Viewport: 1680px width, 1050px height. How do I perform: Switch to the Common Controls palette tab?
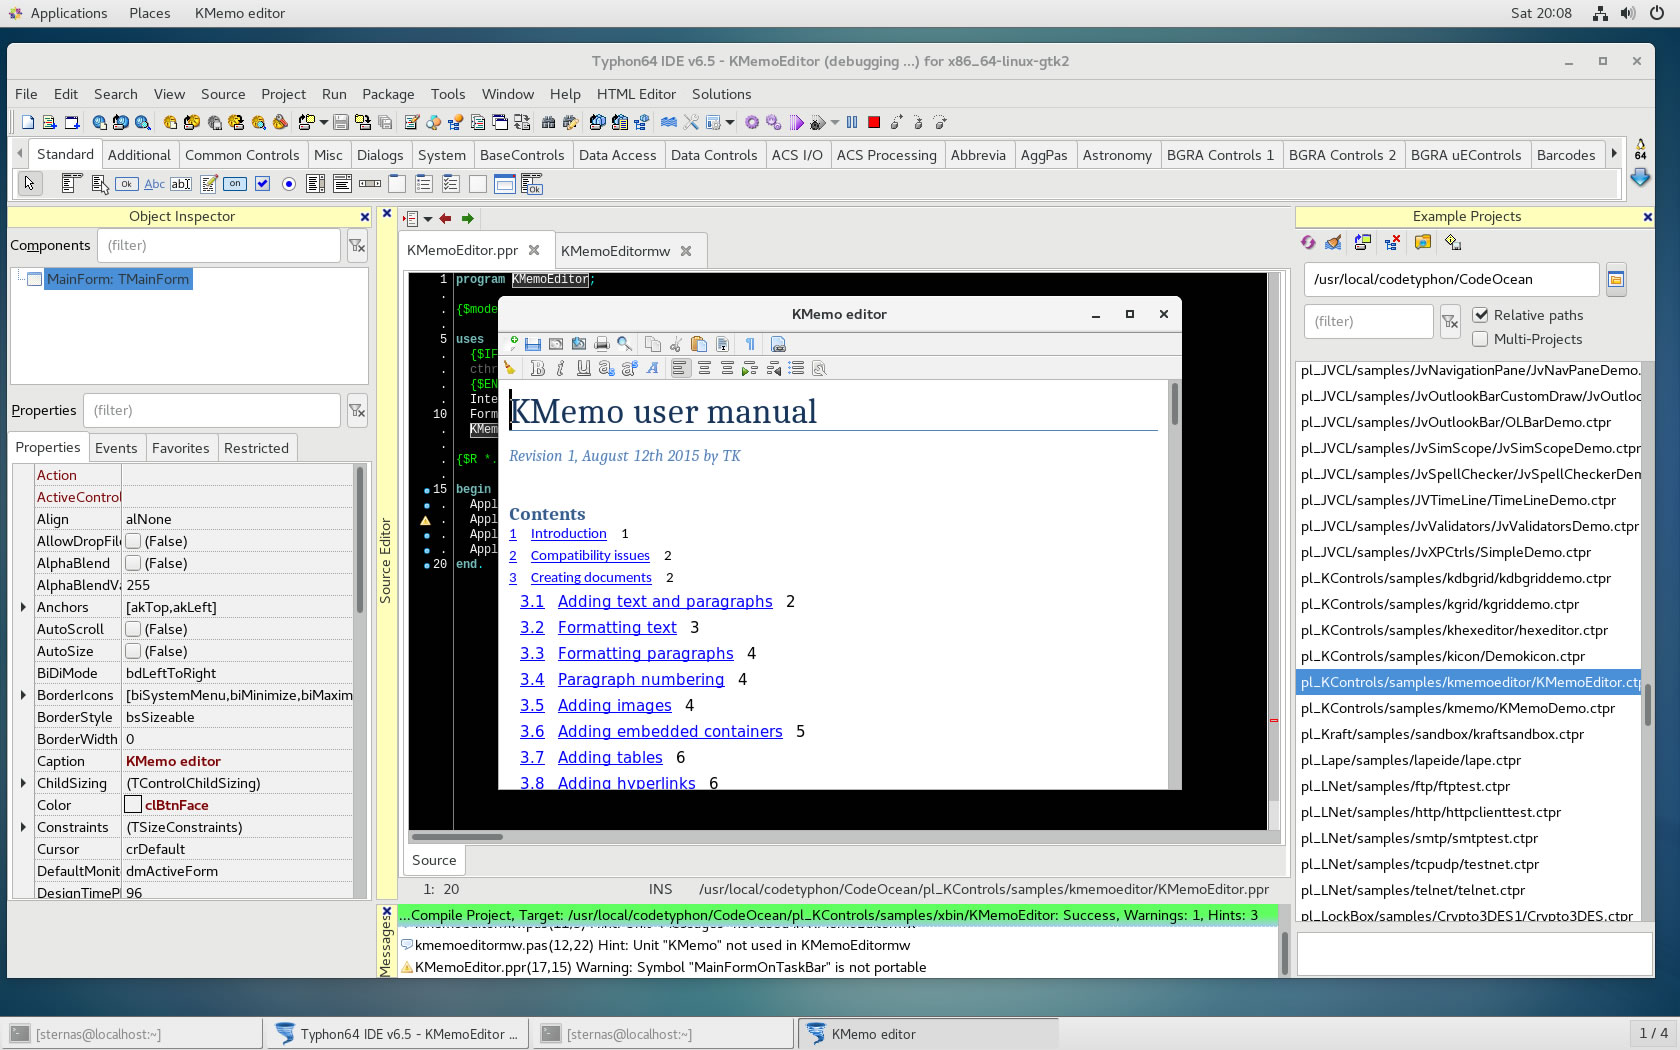(241, 155)
